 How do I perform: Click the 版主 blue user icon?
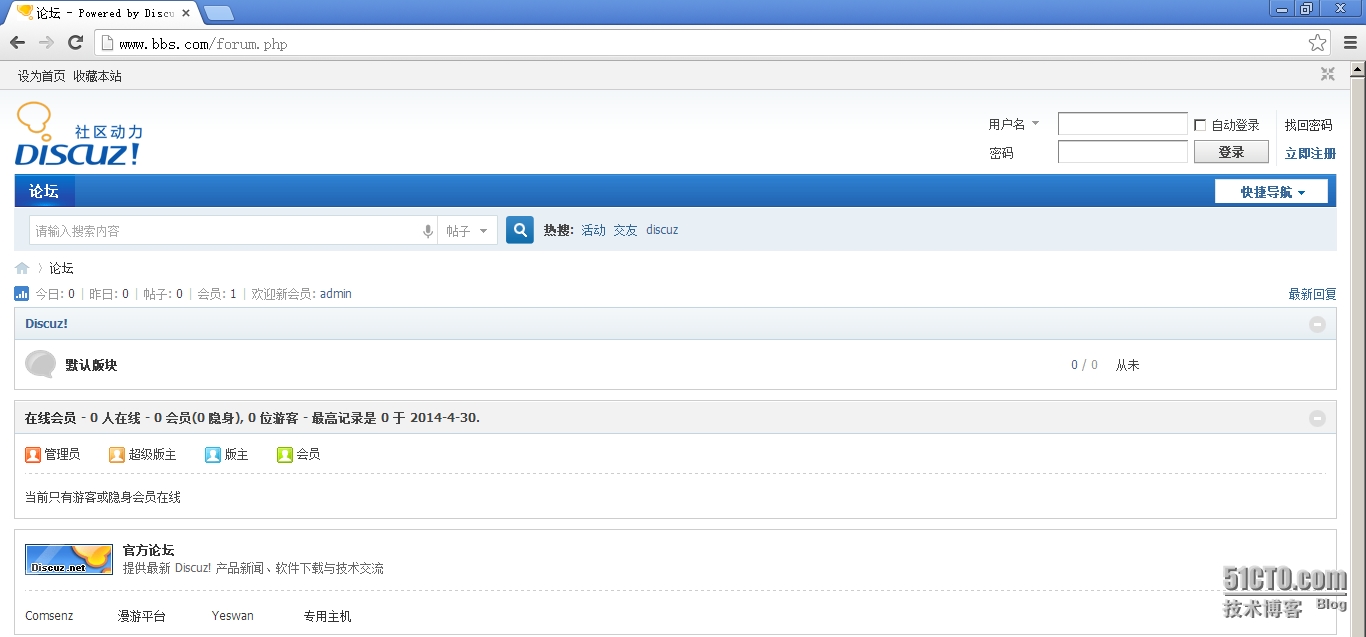213,454
